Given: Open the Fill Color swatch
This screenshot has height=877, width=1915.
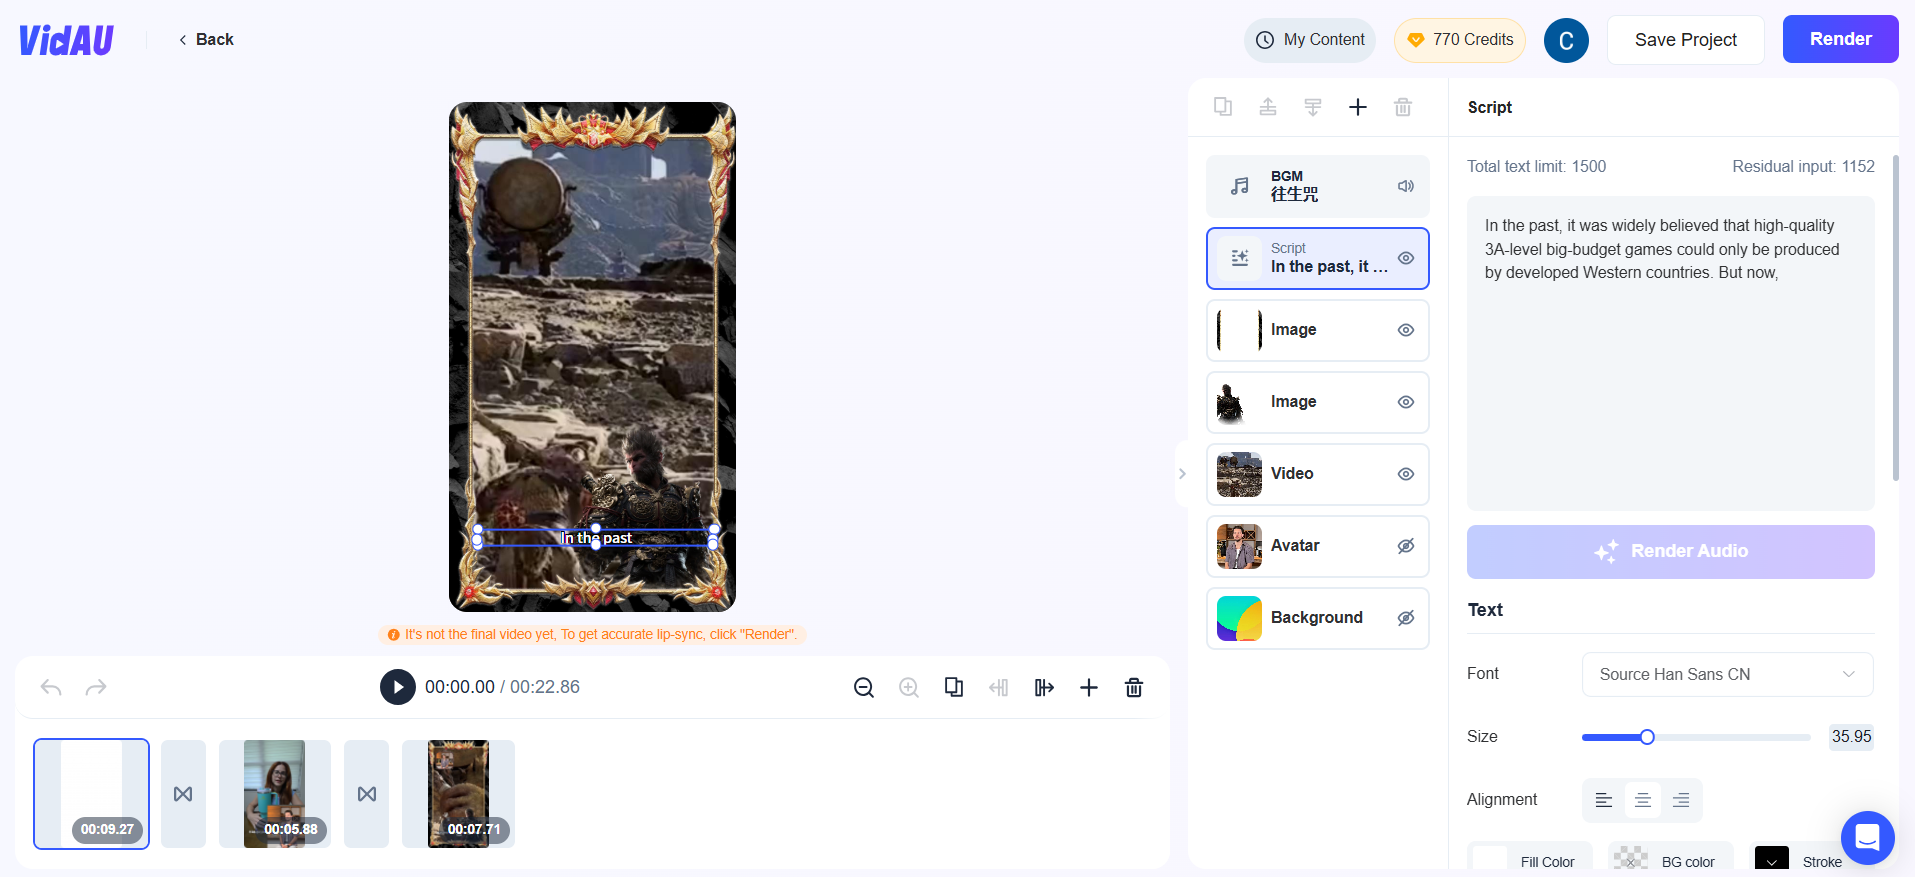Looking at the screenshot, I should (x=1490, y=860).
